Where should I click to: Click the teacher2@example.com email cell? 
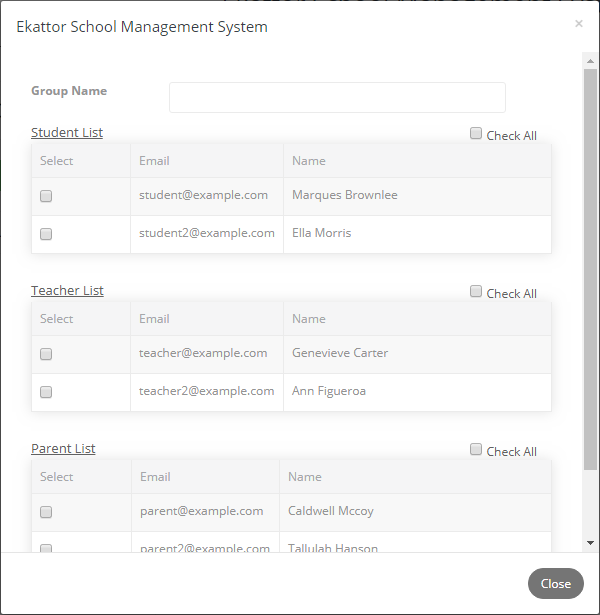point(207,392)
